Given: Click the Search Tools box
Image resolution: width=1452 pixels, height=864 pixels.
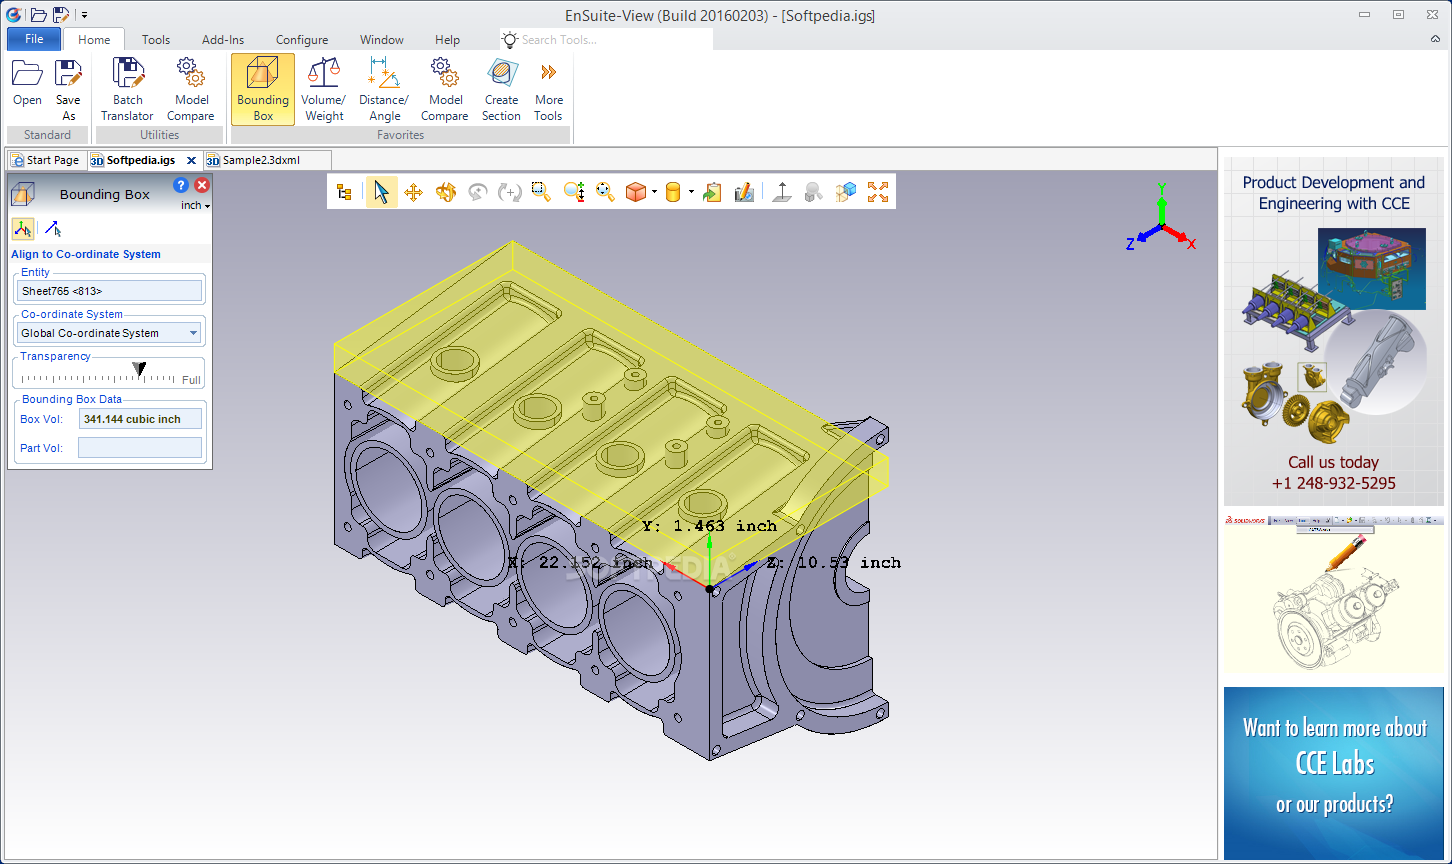Looking at the screenshot, I should 607,39.
